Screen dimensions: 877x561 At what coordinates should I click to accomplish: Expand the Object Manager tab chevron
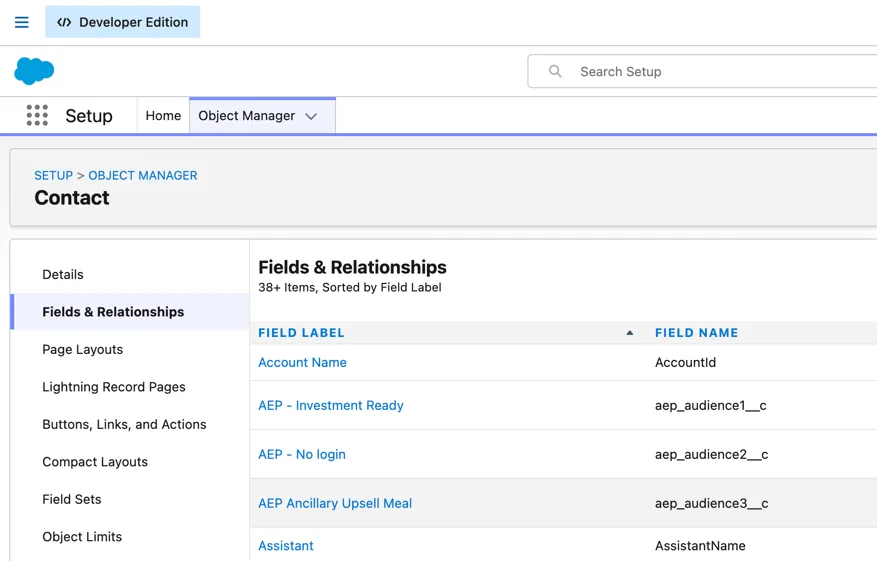312,116
